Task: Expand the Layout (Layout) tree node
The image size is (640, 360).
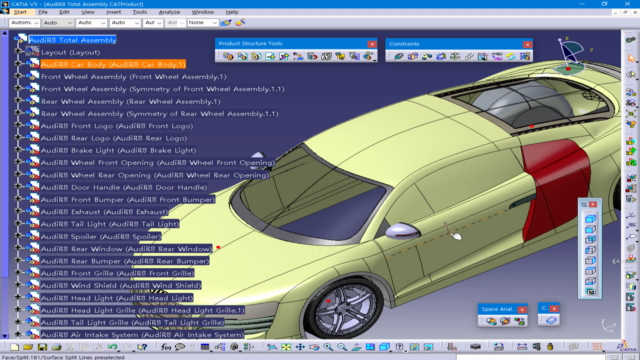Action: (18, 51)
